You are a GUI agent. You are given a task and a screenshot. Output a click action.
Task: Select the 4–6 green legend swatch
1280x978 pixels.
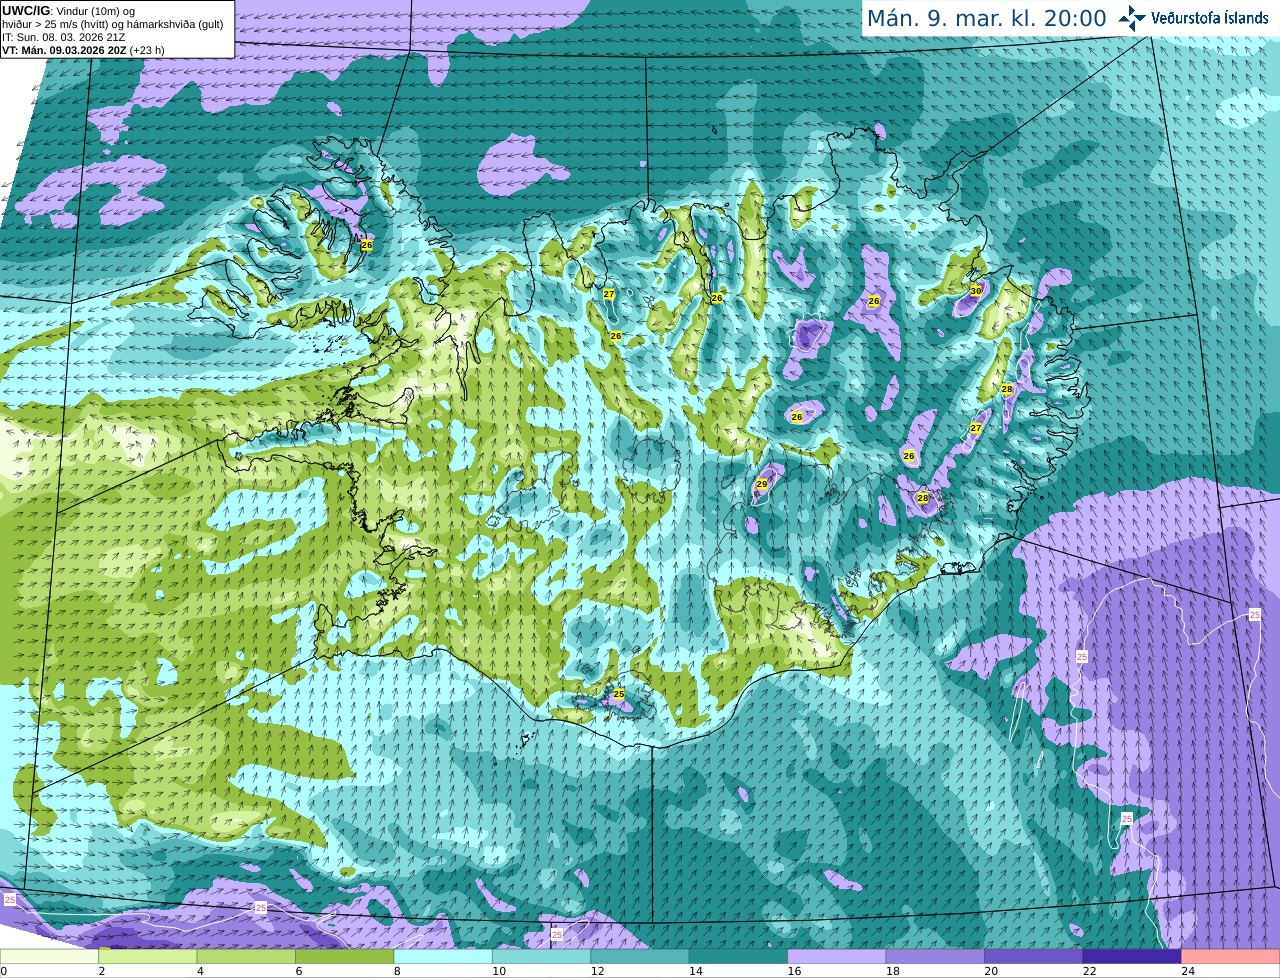(x=246, y=957)
